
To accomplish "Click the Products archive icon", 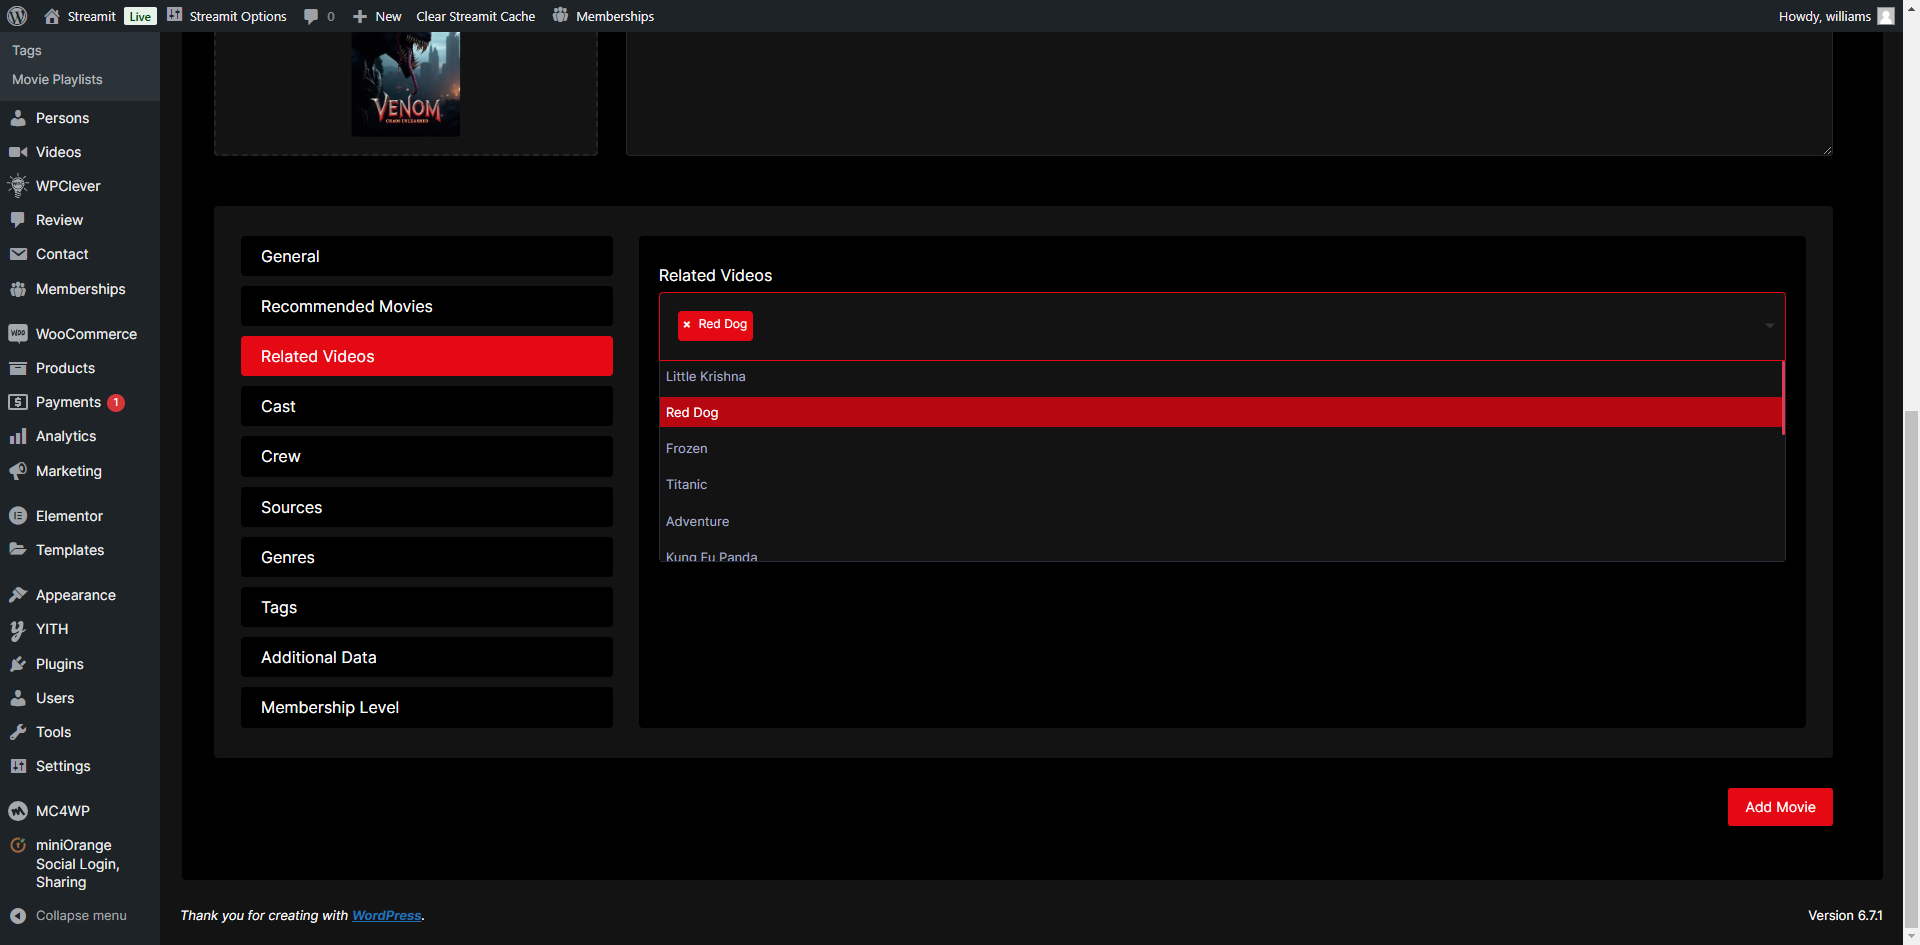I will 18,368.
